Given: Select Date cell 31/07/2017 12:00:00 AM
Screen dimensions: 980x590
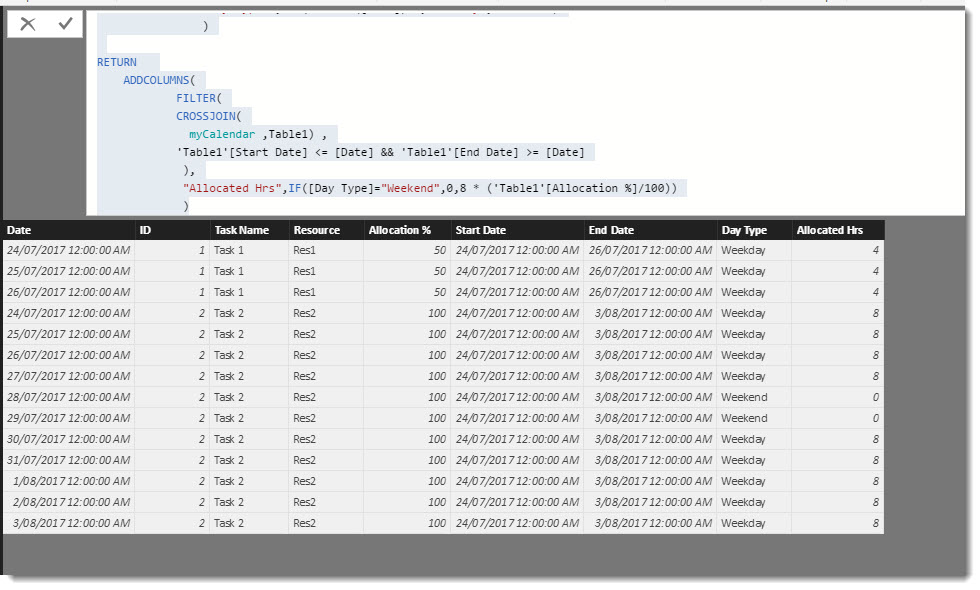Looking at the screenshot, I should [x=69, y=460].
